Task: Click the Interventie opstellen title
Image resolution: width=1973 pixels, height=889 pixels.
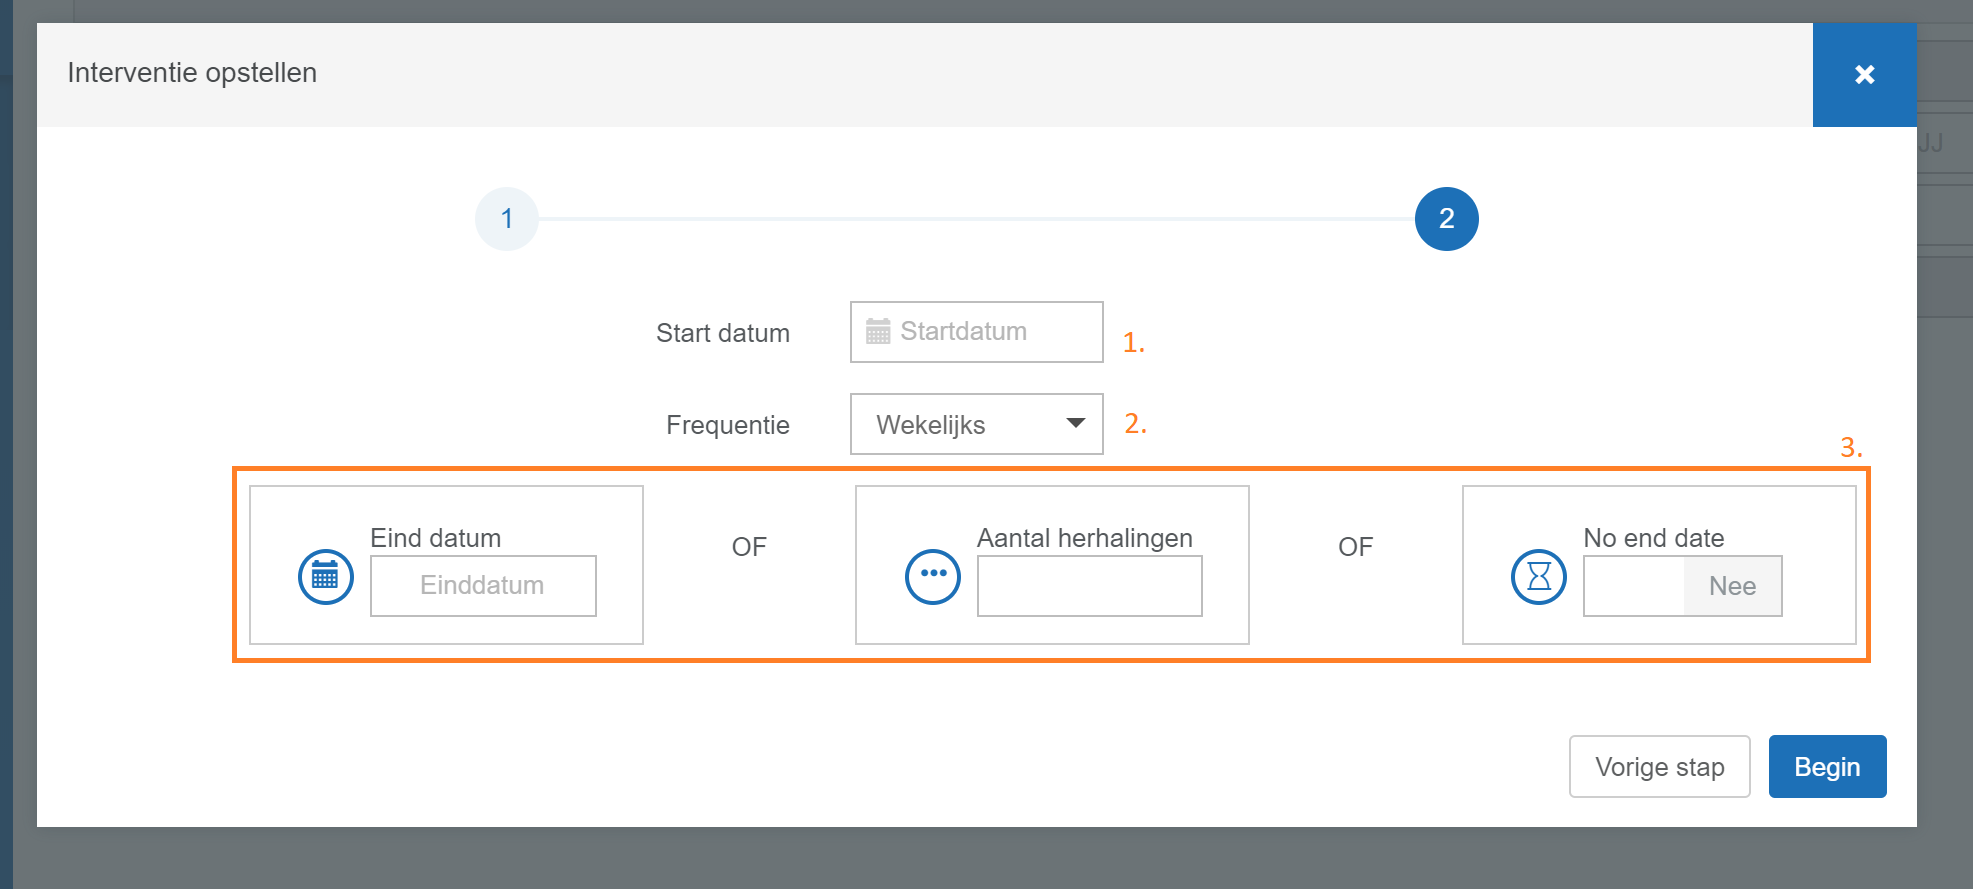Action: click(192, 73)
